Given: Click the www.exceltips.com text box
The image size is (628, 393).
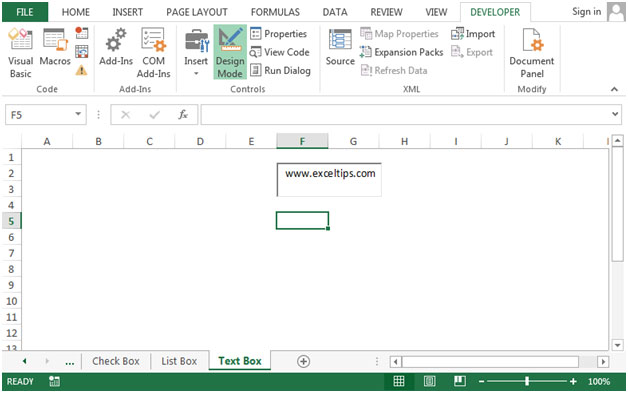Looking at the screenshot, I should 329,179.
